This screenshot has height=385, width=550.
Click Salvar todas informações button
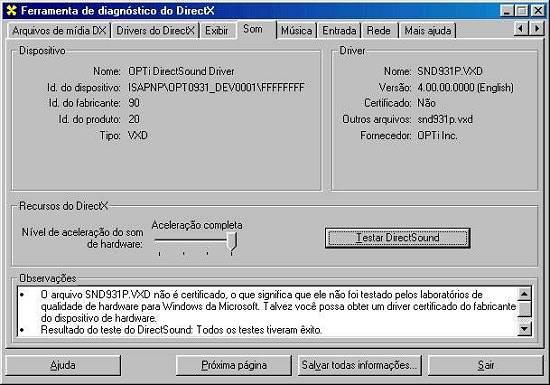tap(360, 365)
